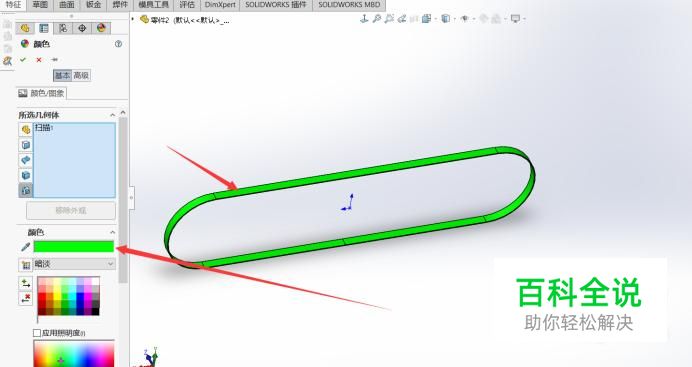Click the scroll-up arrow of the property panel
Image resolution: width=692 pixels, height=367 pixels.
coord(123,112)
